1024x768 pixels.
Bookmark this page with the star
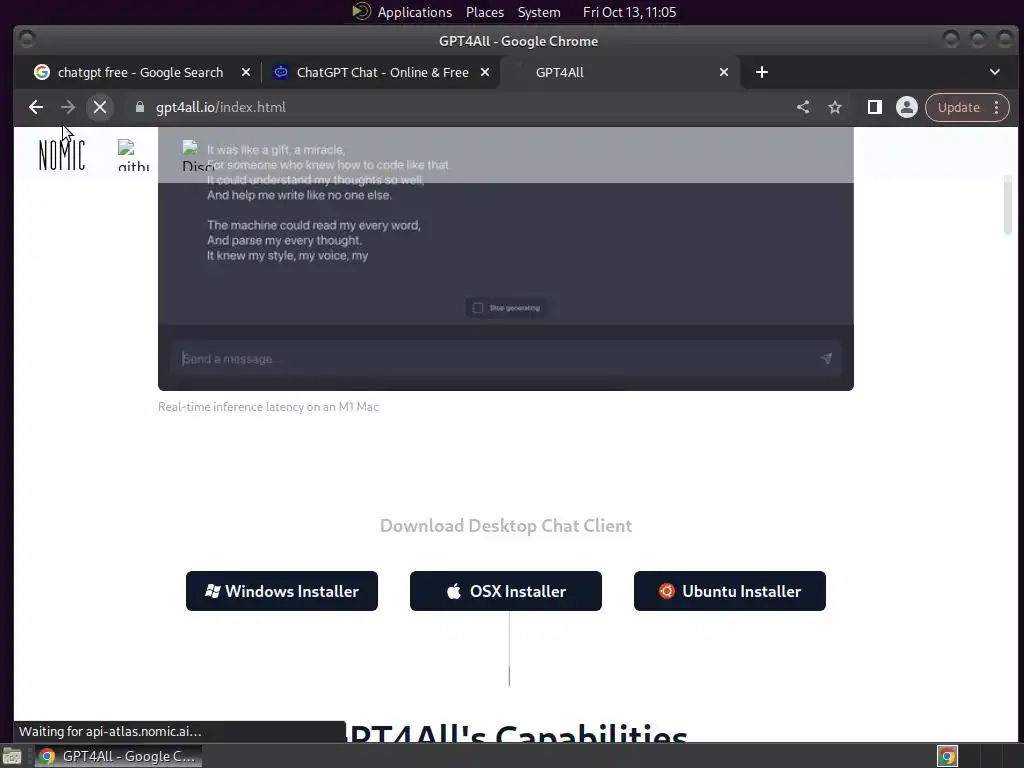(x=835, y=107)
